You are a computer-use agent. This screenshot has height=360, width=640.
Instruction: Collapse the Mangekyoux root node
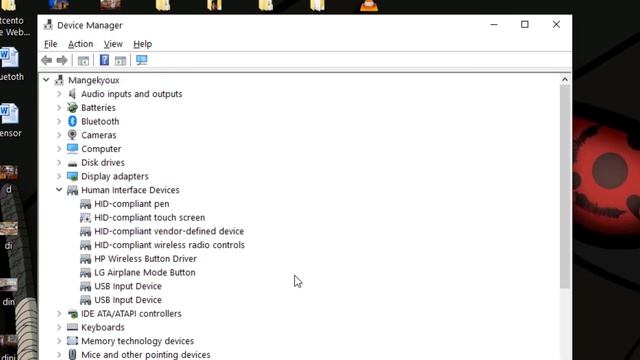click(x=46, y=80)
